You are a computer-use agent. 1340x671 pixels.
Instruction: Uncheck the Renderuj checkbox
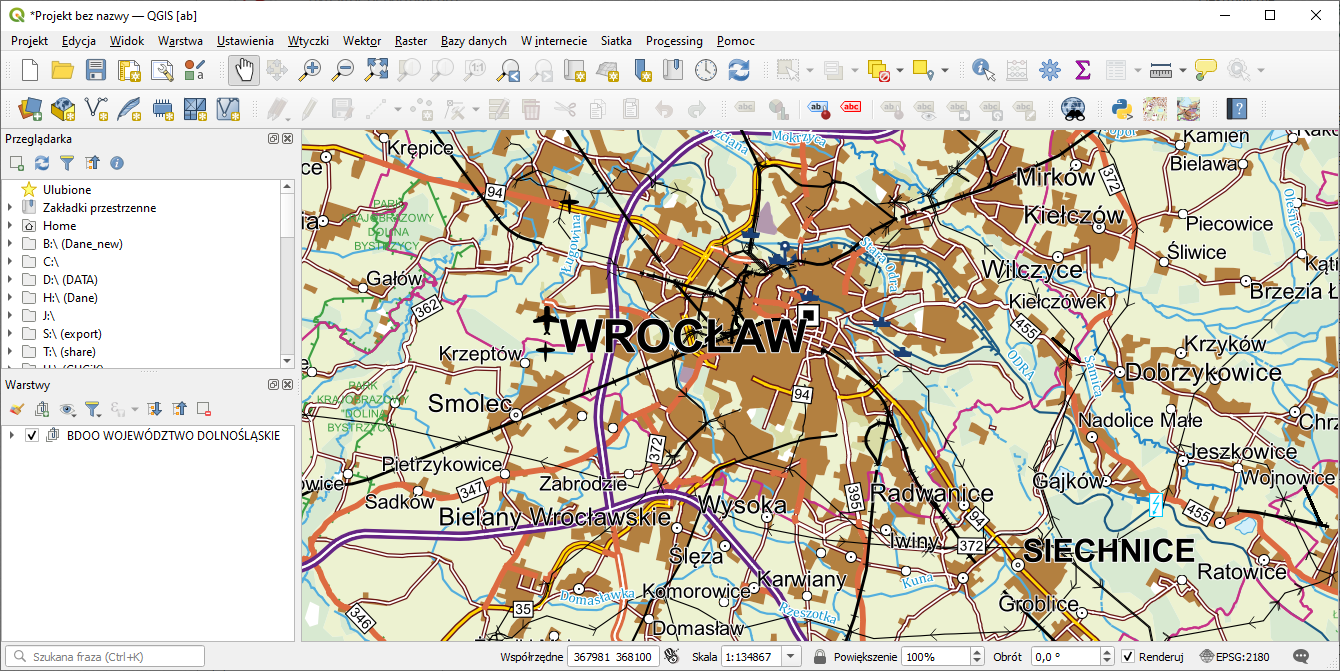[x=1128, y=657]
